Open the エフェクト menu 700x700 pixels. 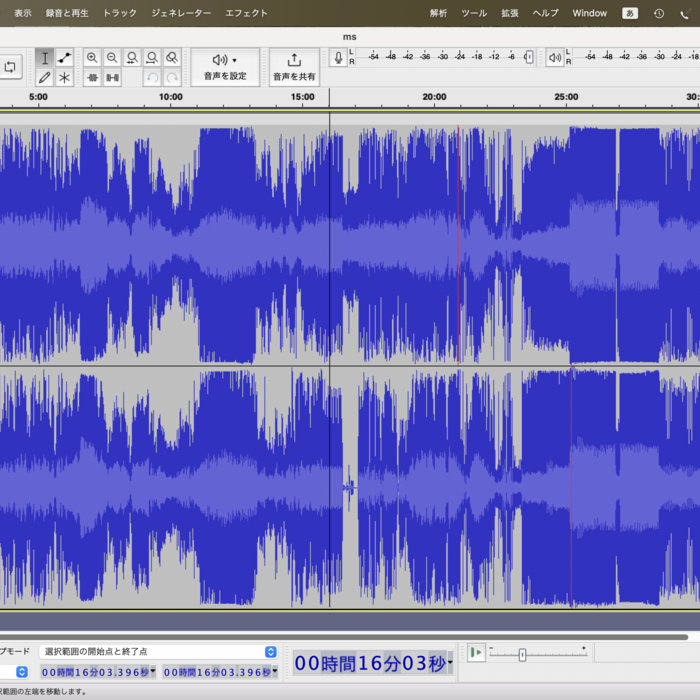(x=246, y=13)
